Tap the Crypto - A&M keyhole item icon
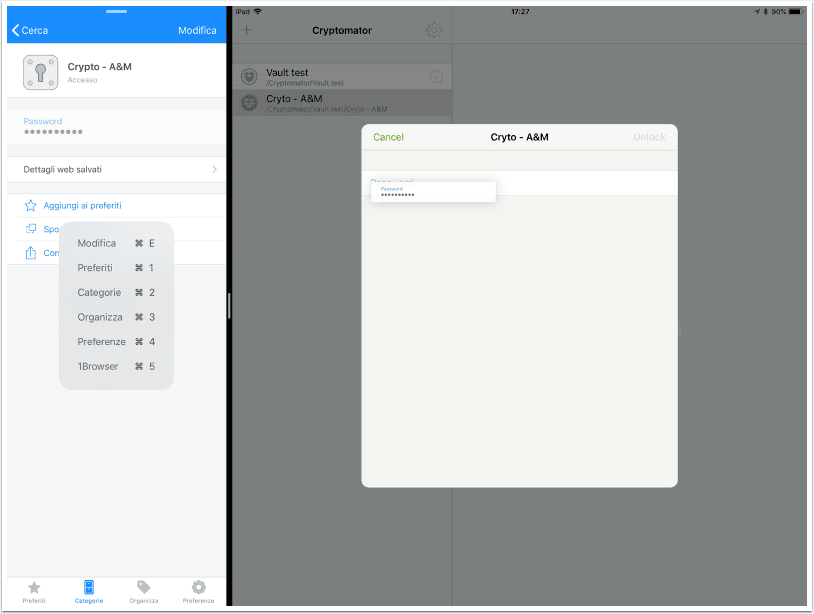 [x=40, y=73]
